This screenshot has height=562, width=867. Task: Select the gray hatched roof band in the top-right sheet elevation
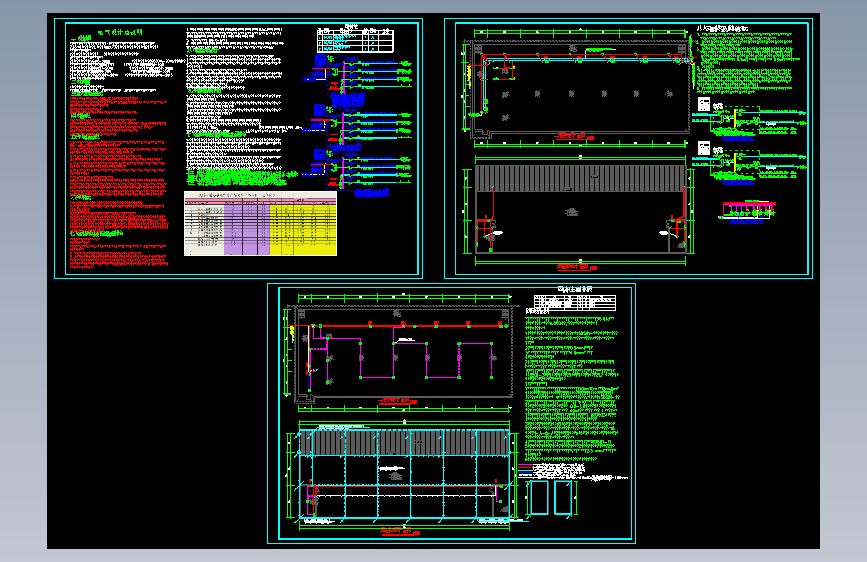[581, 178]
